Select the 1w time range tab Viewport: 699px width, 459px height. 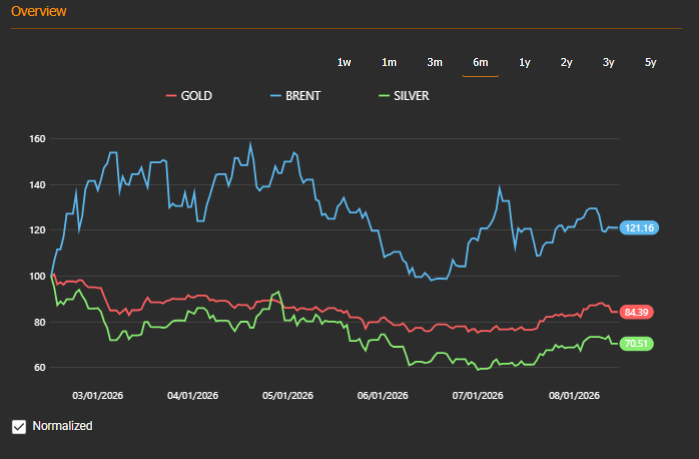click(344, 62)
